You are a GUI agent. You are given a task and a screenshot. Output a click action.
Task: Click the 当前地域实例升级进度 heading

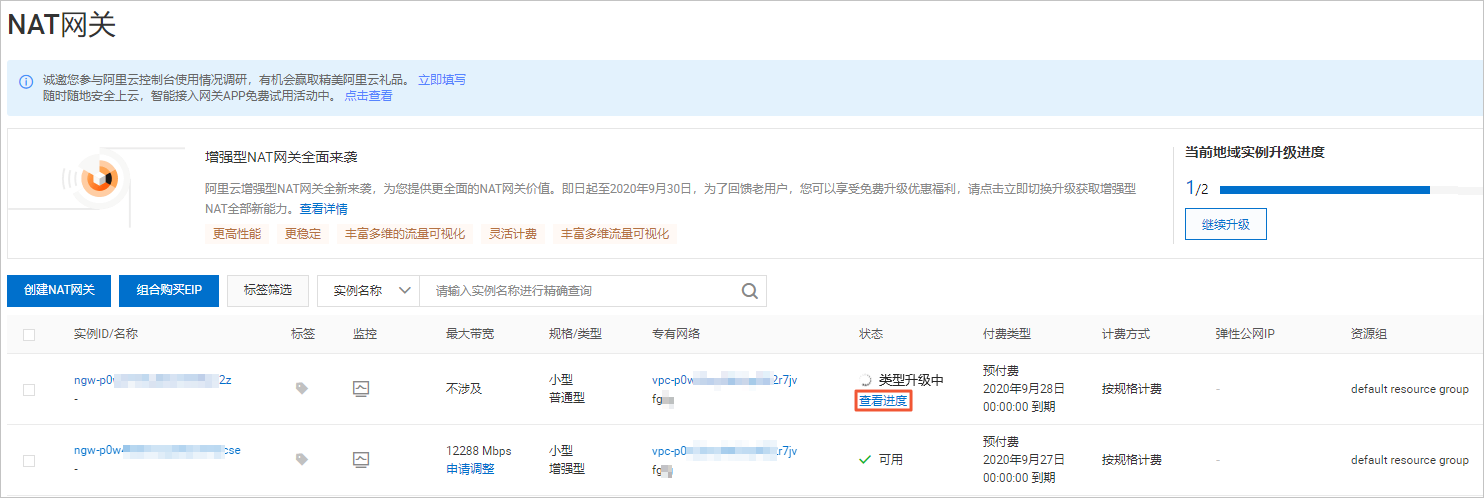tap(1256, 153)
